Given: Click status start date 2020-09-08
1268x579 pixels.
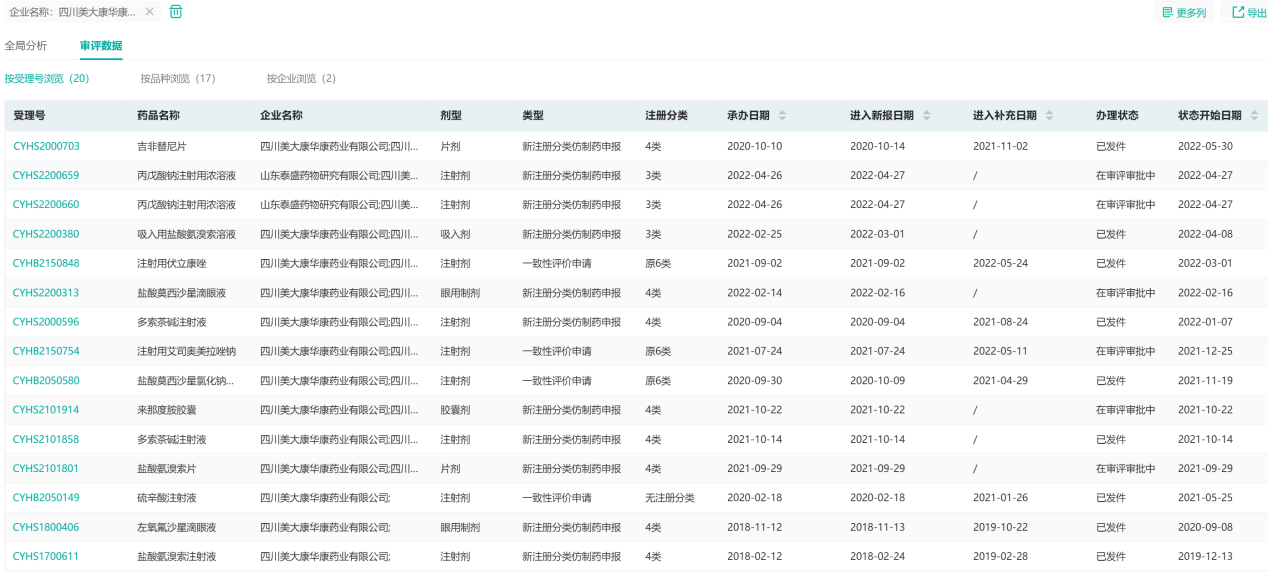Looking at the screenshot, I should point(1205,527).
